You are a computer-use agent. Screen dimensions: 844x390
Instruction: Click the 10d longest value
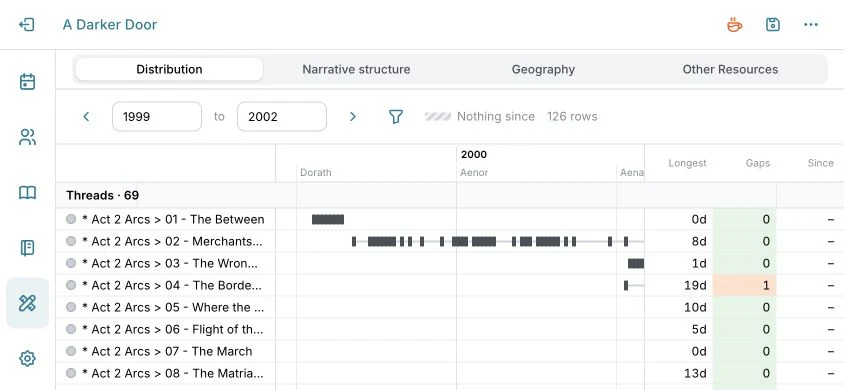695,307
